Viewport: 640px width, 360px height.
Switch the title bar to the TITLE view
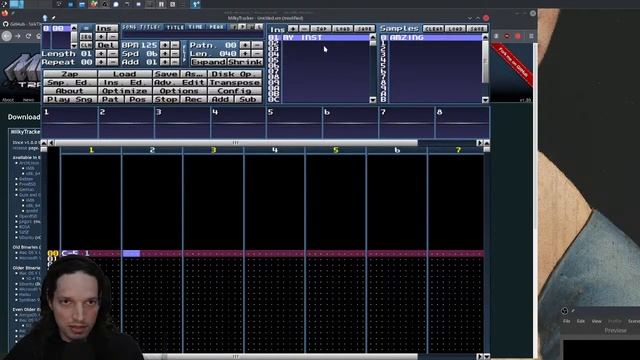pos(175,27)
